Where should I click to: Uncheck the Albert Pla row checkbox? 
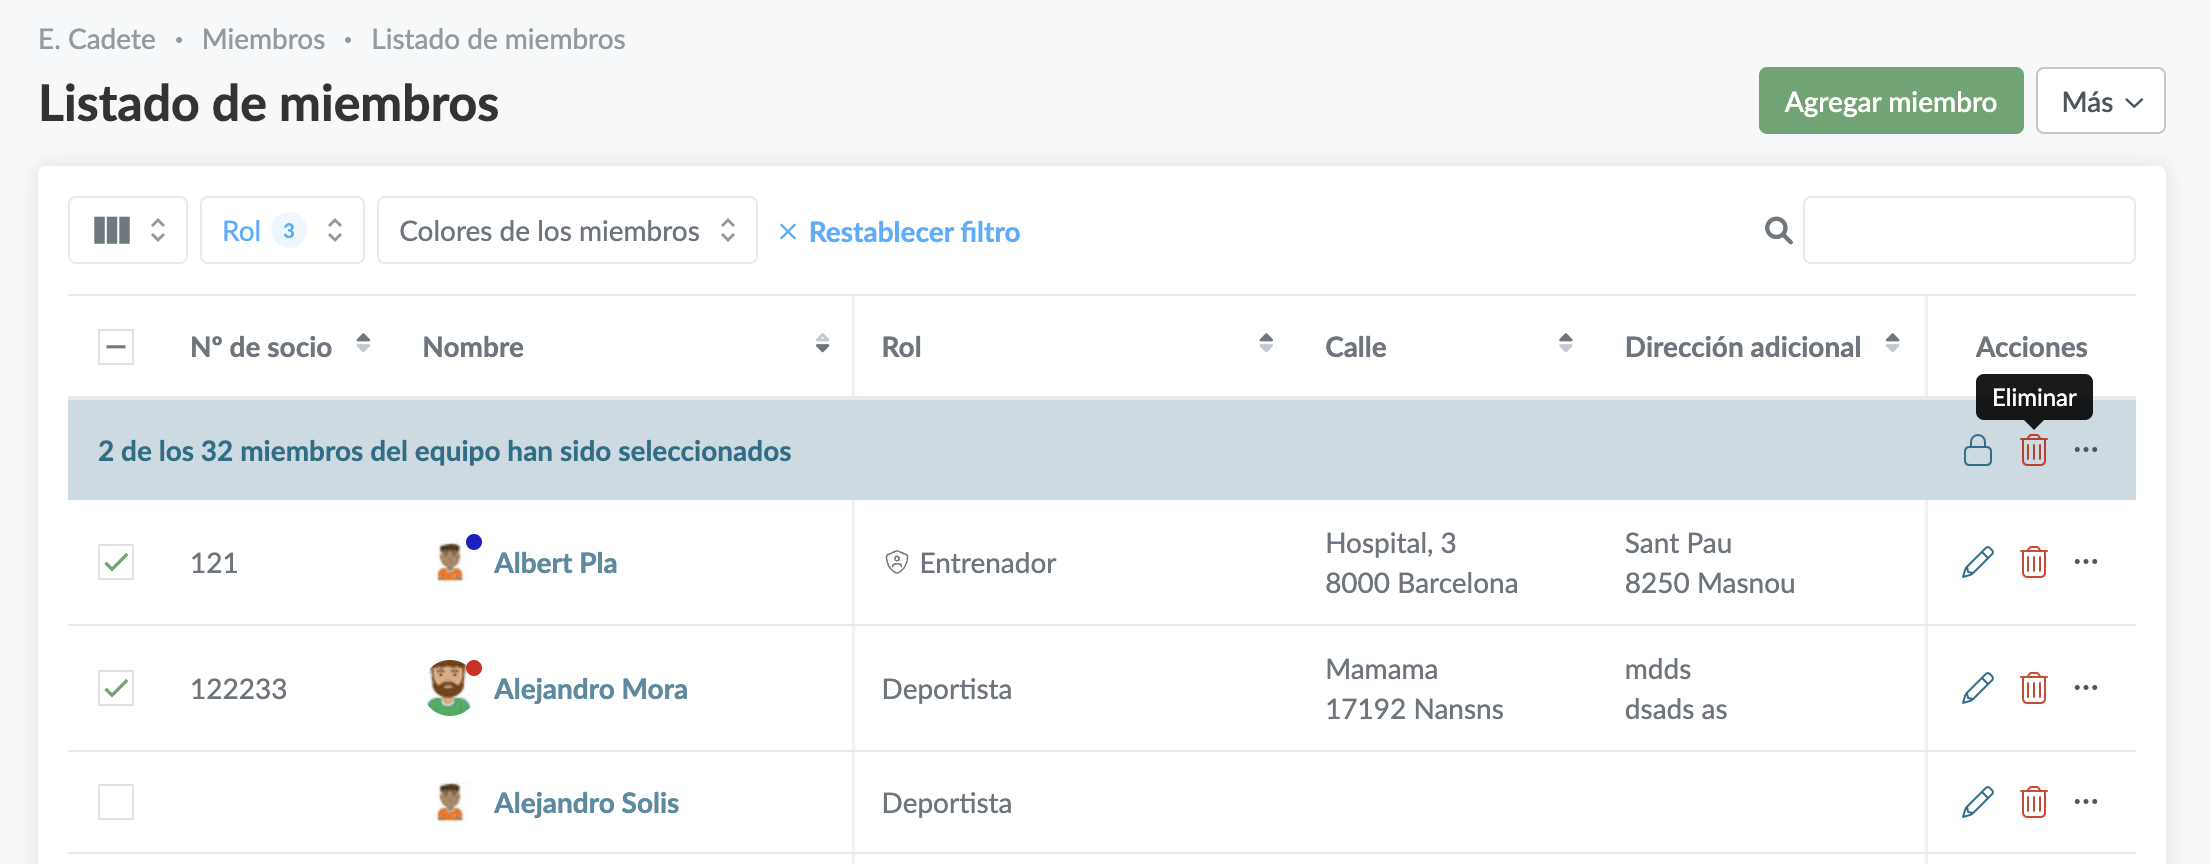[x=116, y=563]
